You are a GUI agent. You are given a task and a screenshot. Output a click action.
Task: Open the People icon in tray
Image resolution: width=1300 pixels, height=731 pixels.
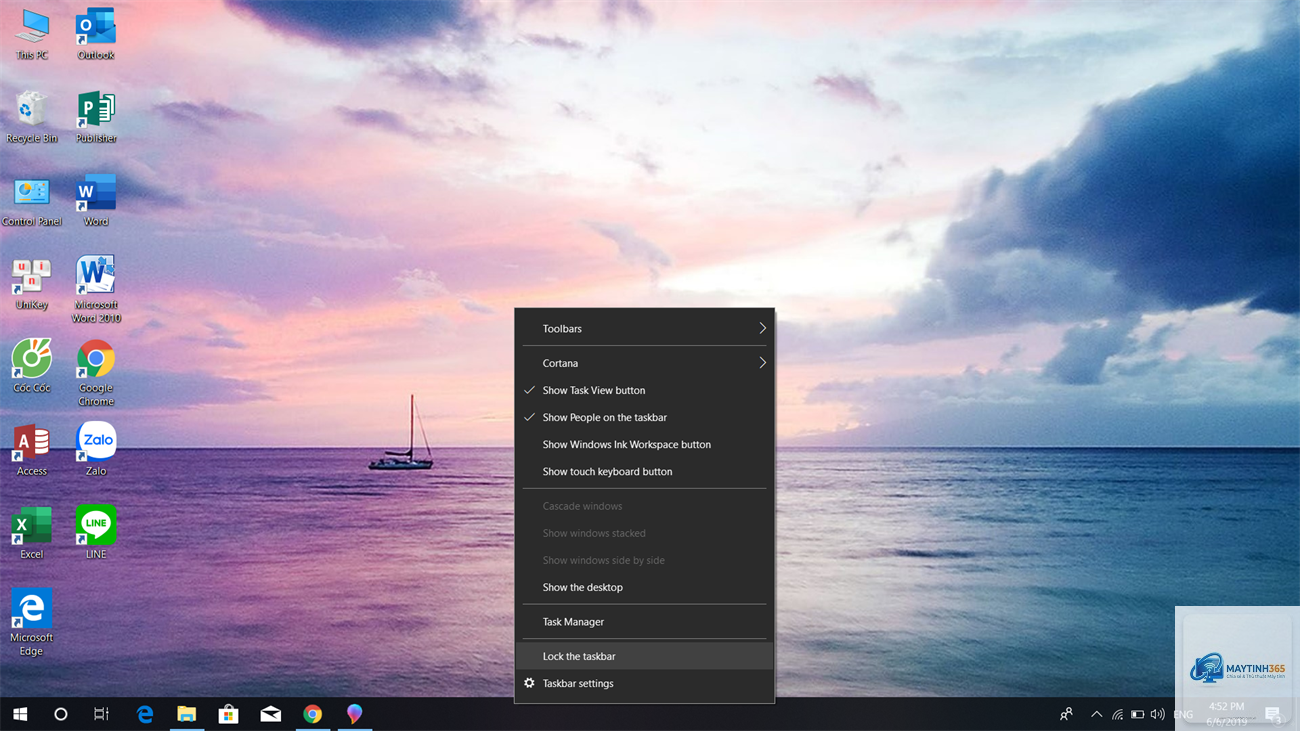click(1066, 714)
